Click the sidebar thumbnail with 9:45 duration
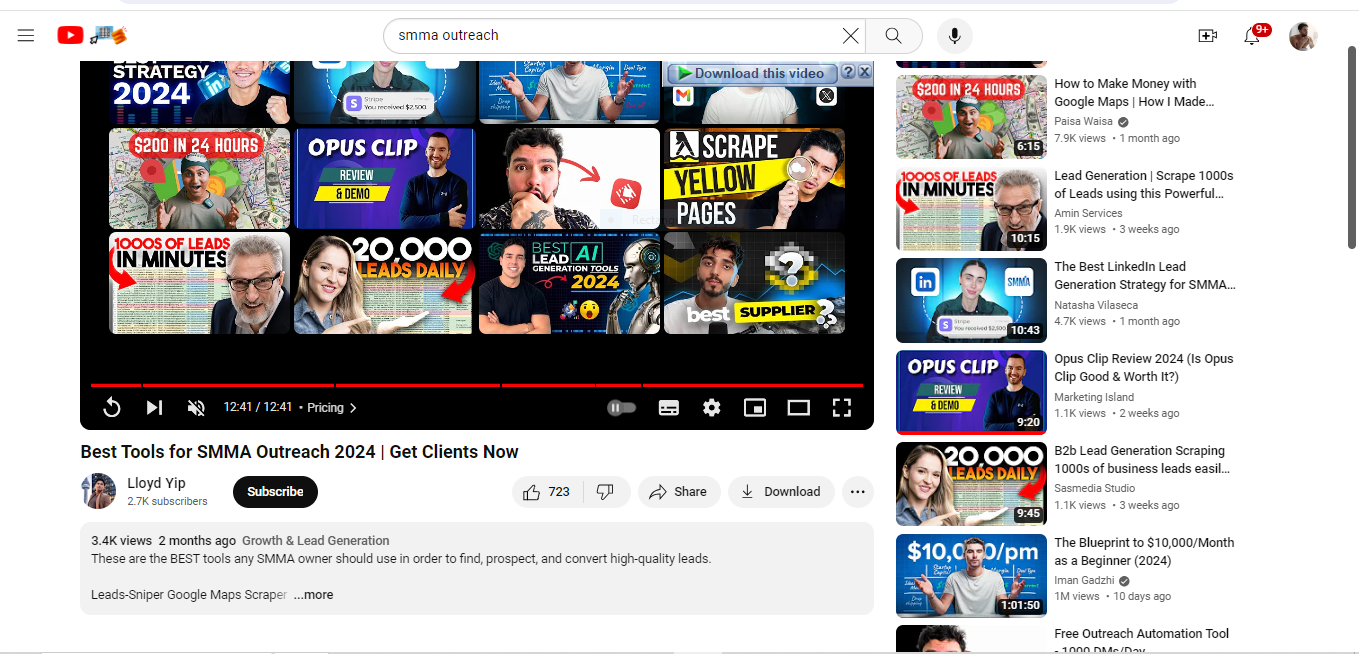Screen dimensions: 1359x654 coord(971,484)
